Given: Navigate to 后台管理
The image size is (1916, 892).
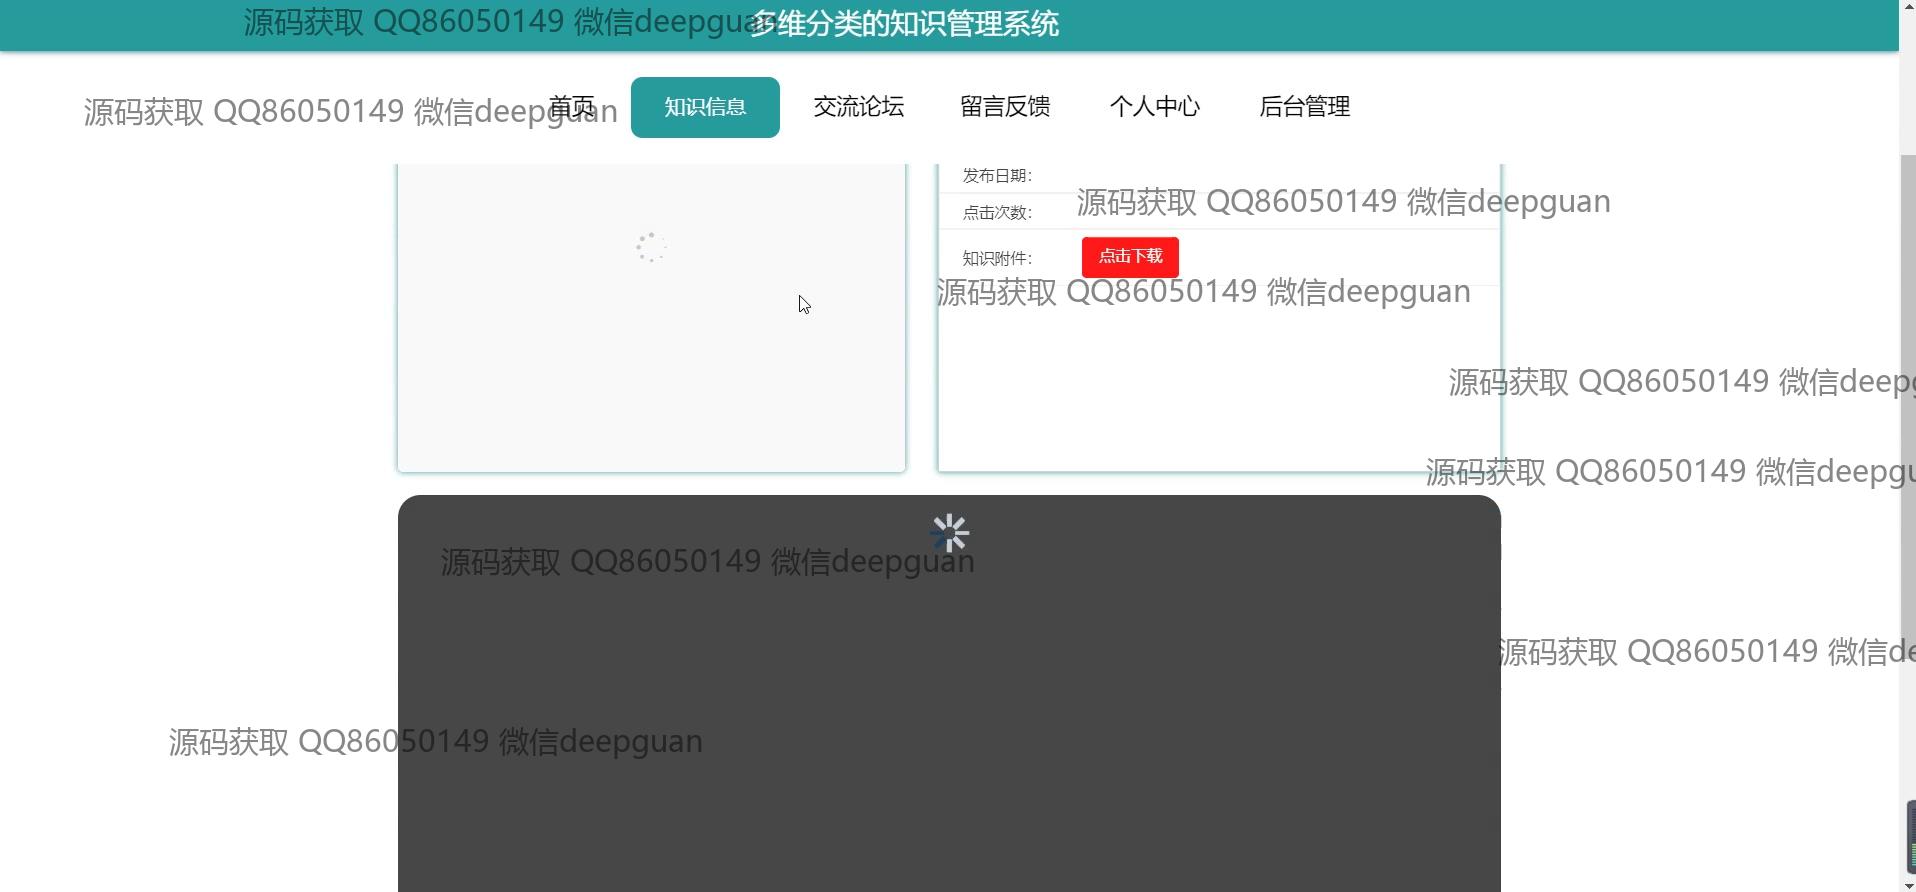Looking at the screenshot, I should tap(1305, 107).
